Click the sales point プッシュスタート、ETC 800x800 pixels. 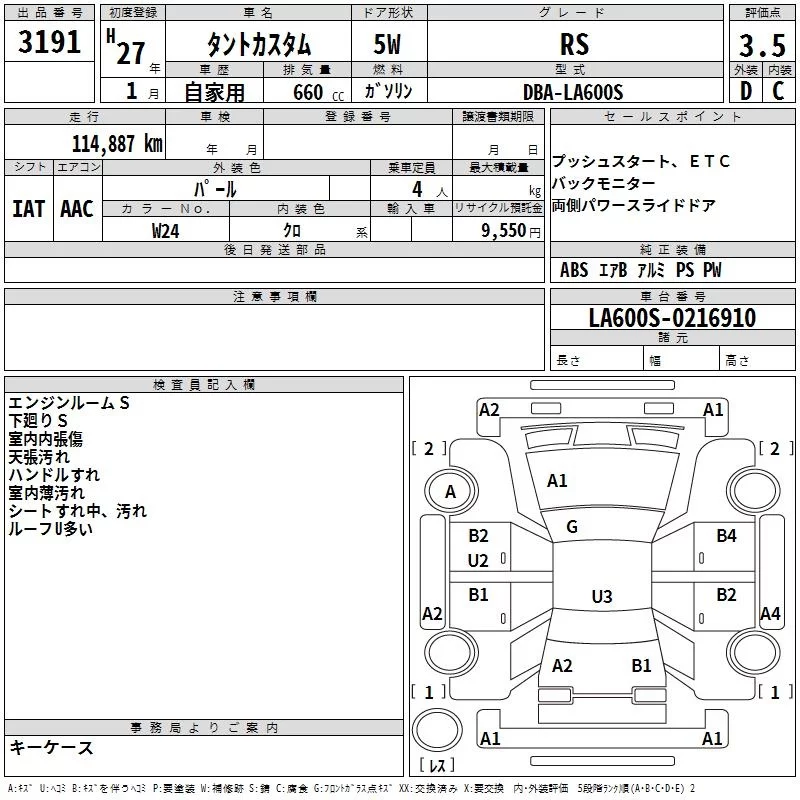coord(641,161)
